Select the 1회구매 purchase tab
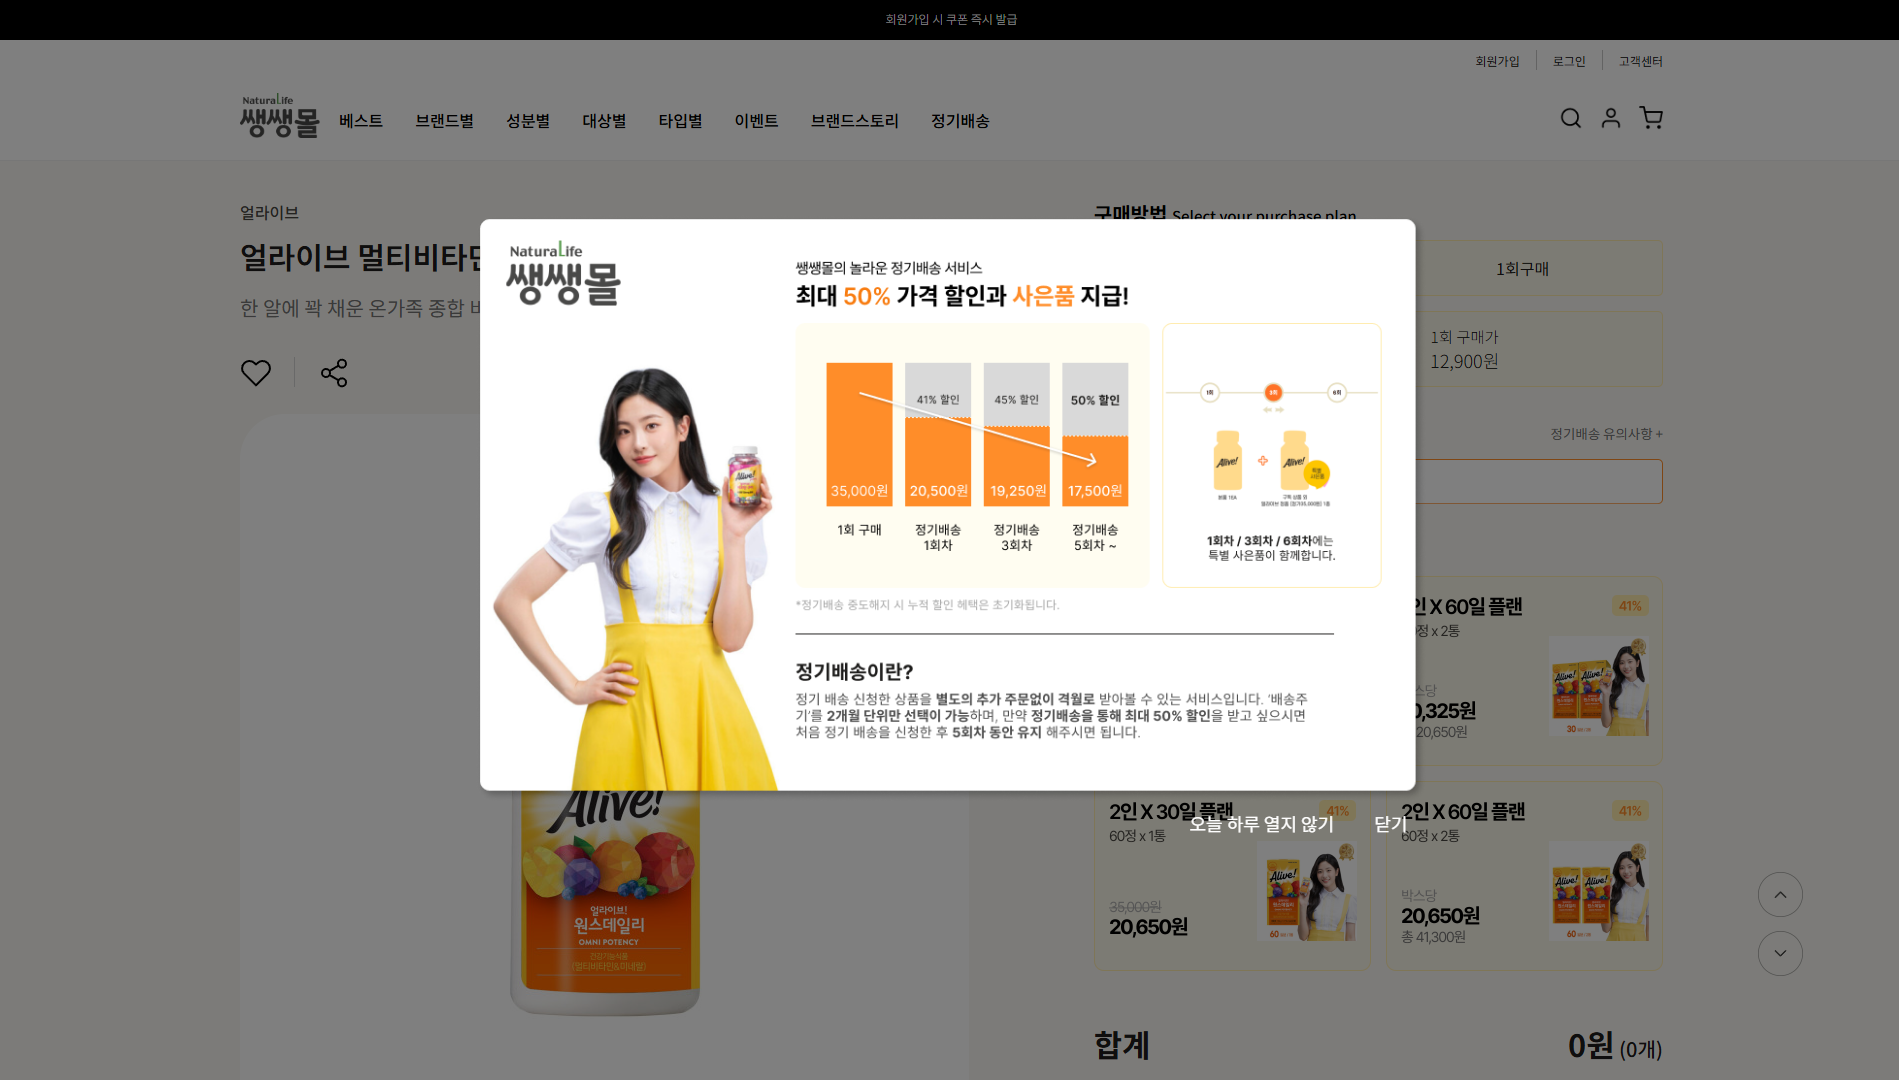Screen dimensions: 1899x1080 [1522, 268]
